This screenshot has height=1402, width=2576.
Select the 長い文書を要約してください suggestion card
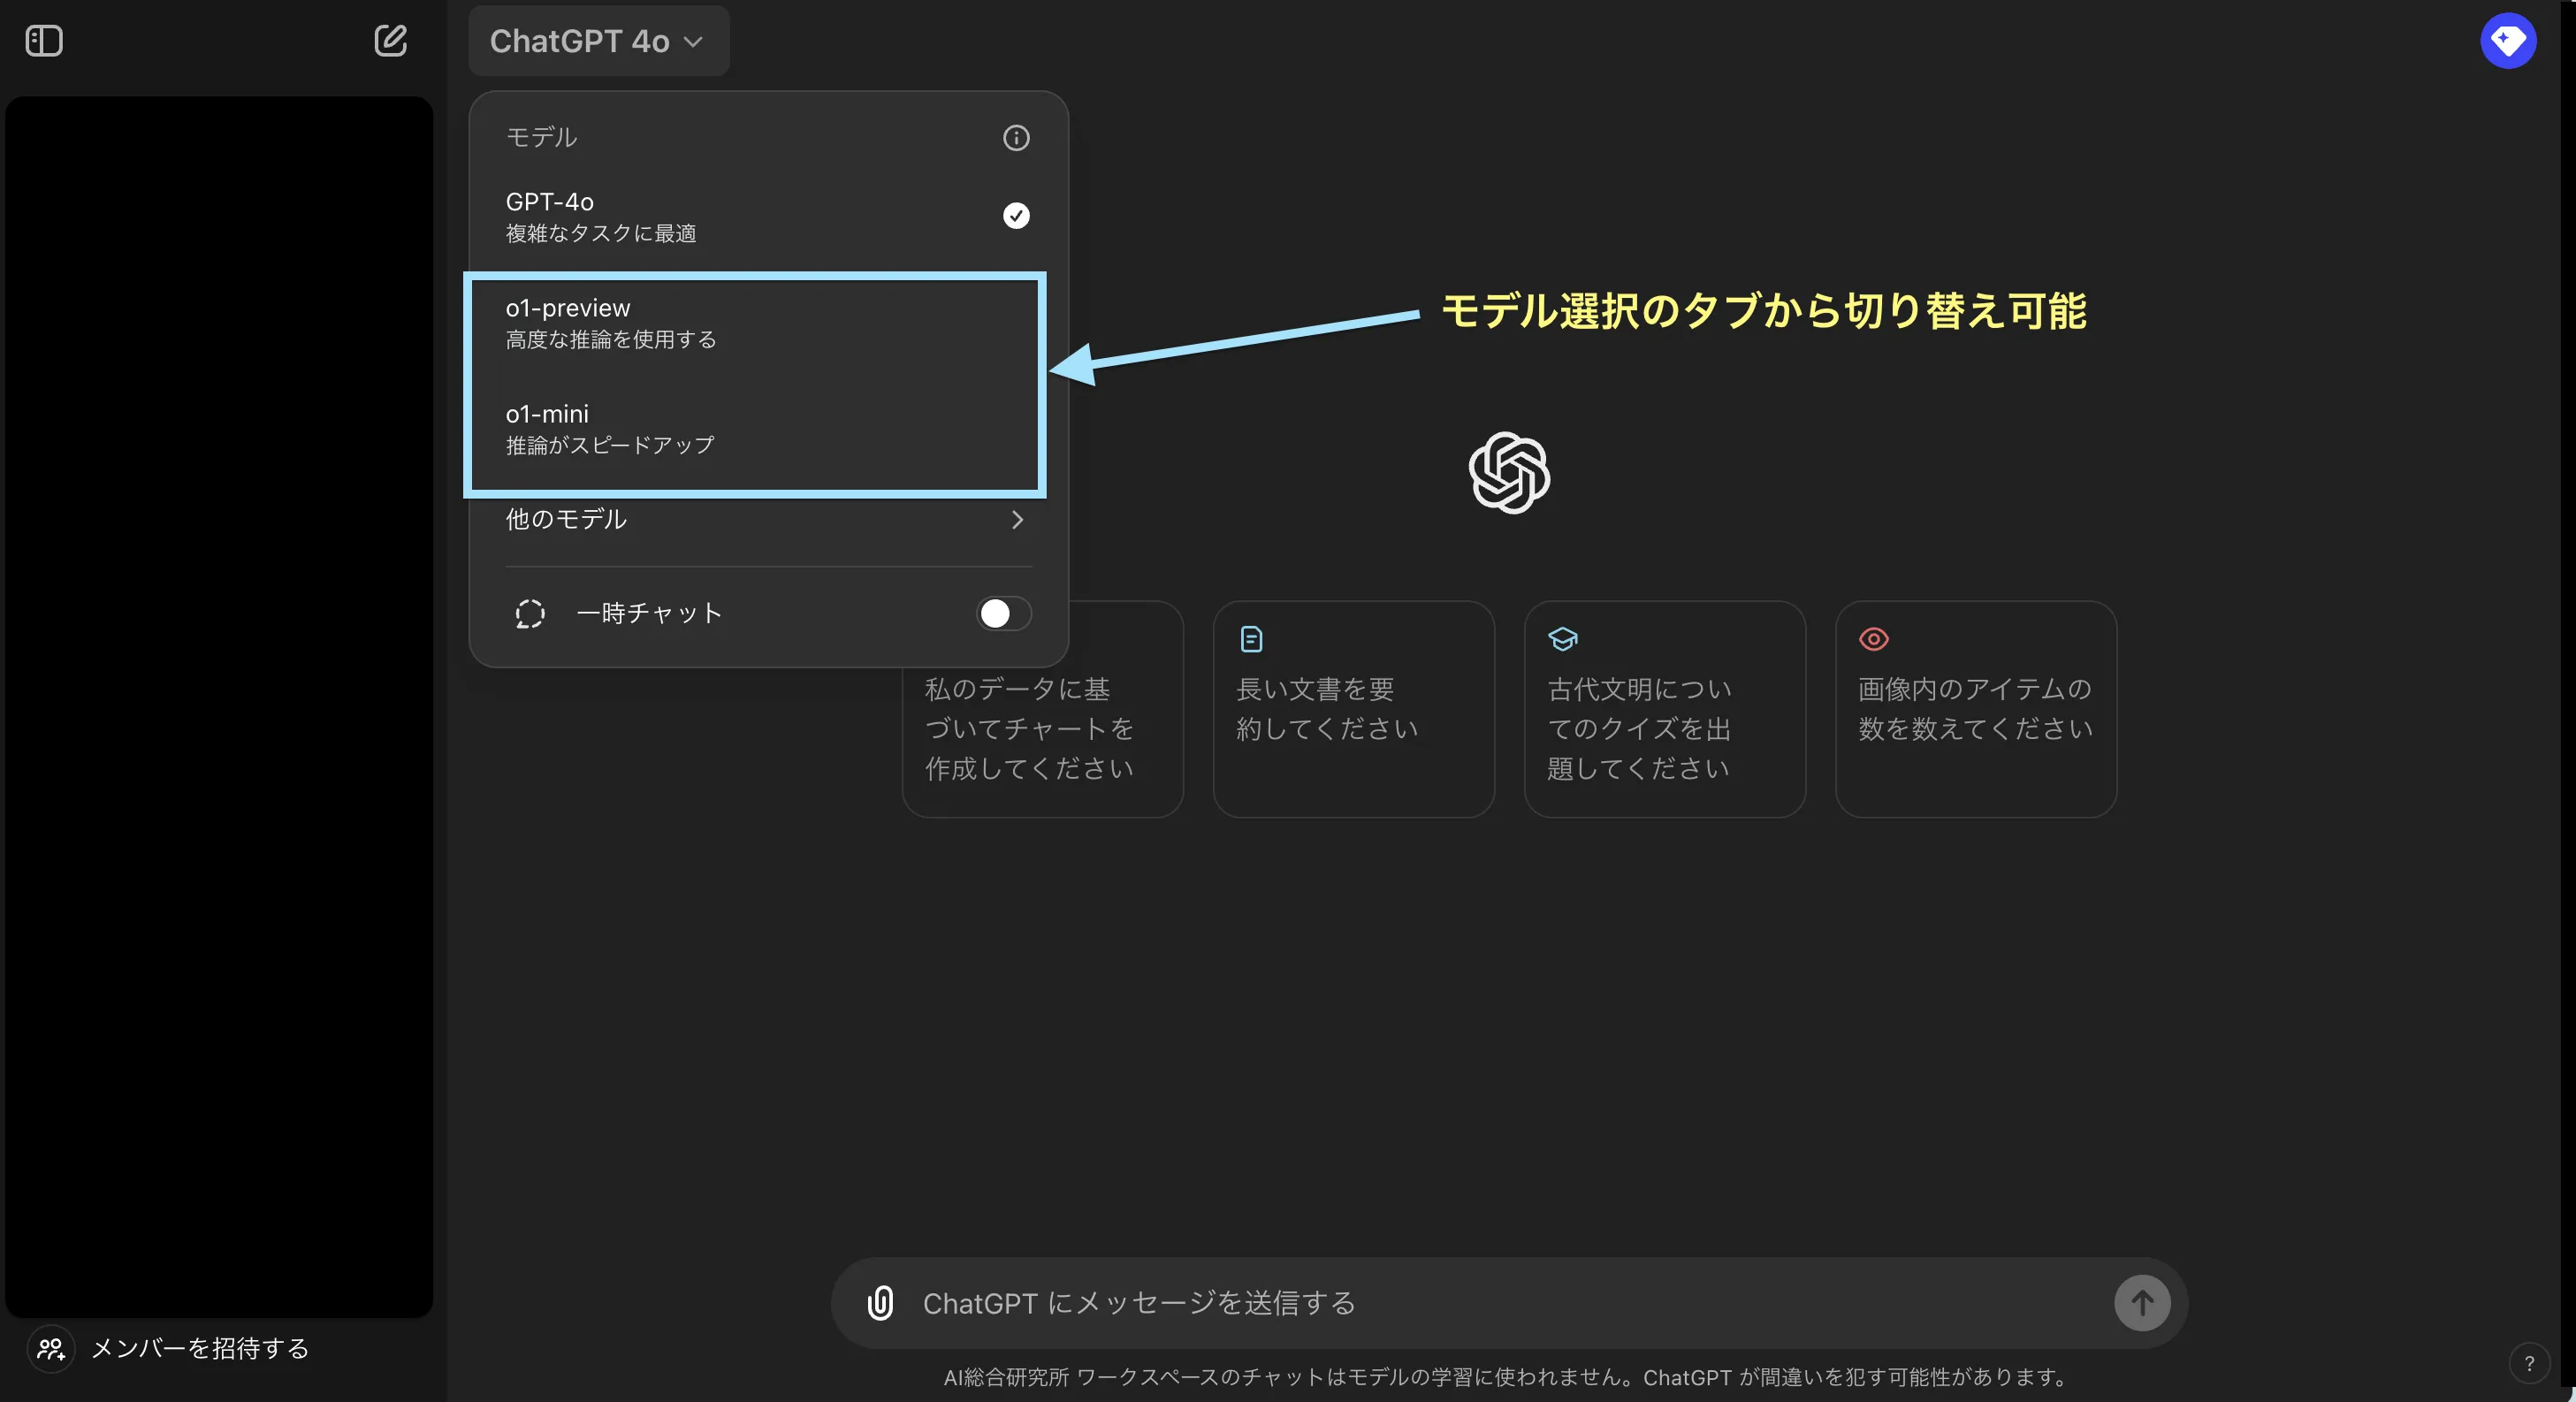point(1353,709)
